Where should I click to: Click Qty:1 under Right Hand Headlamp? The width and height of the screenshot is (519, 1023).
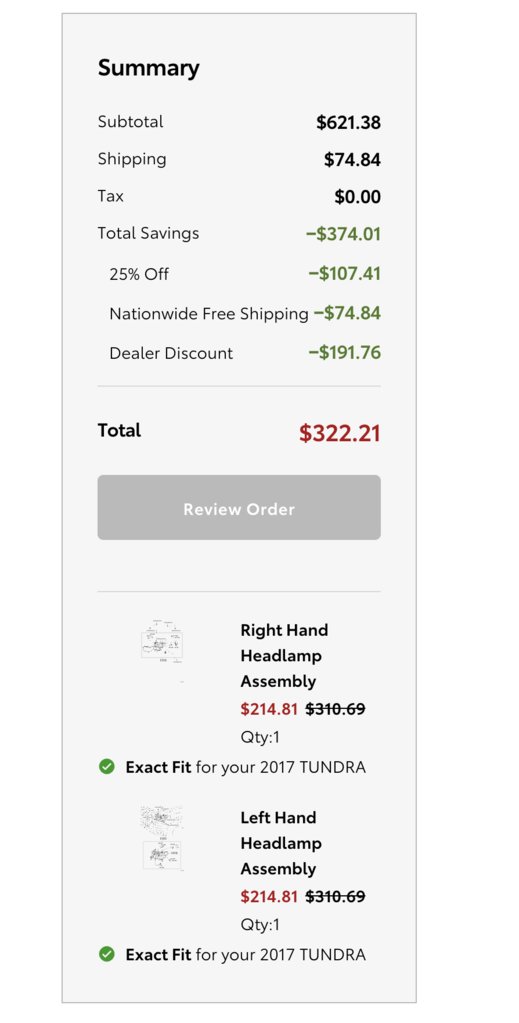click(x=260, y=737)
